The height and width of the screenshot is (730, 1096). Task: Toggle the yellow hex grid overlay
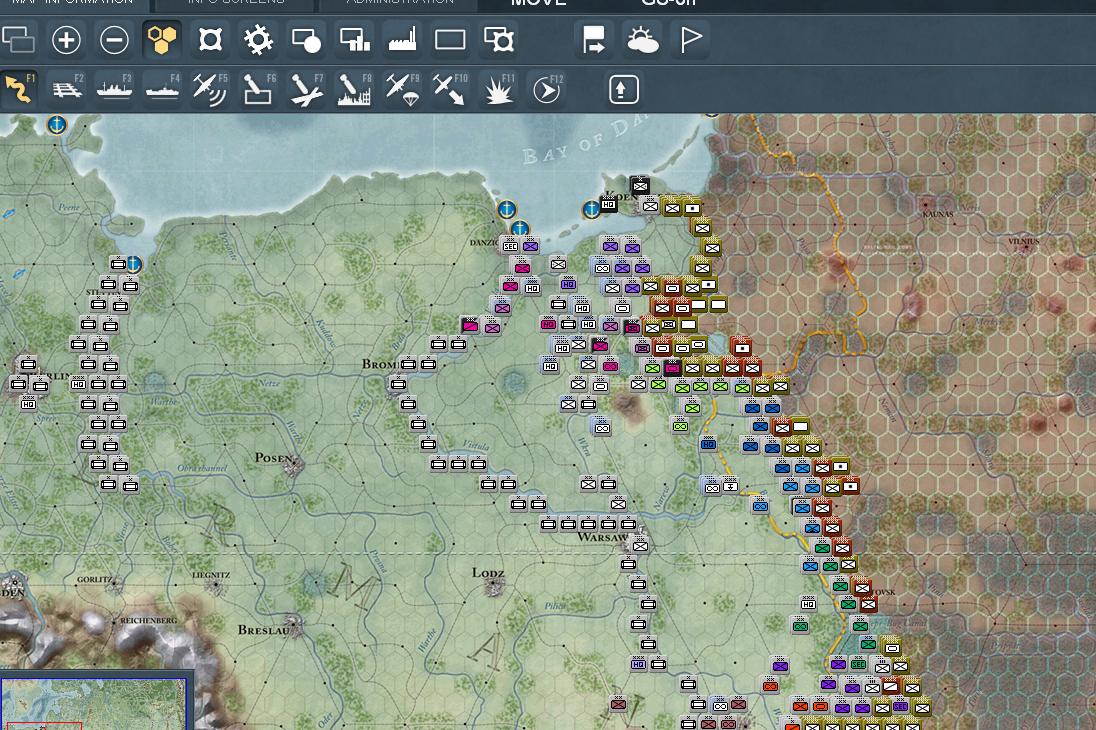click(x=161, y=39)
